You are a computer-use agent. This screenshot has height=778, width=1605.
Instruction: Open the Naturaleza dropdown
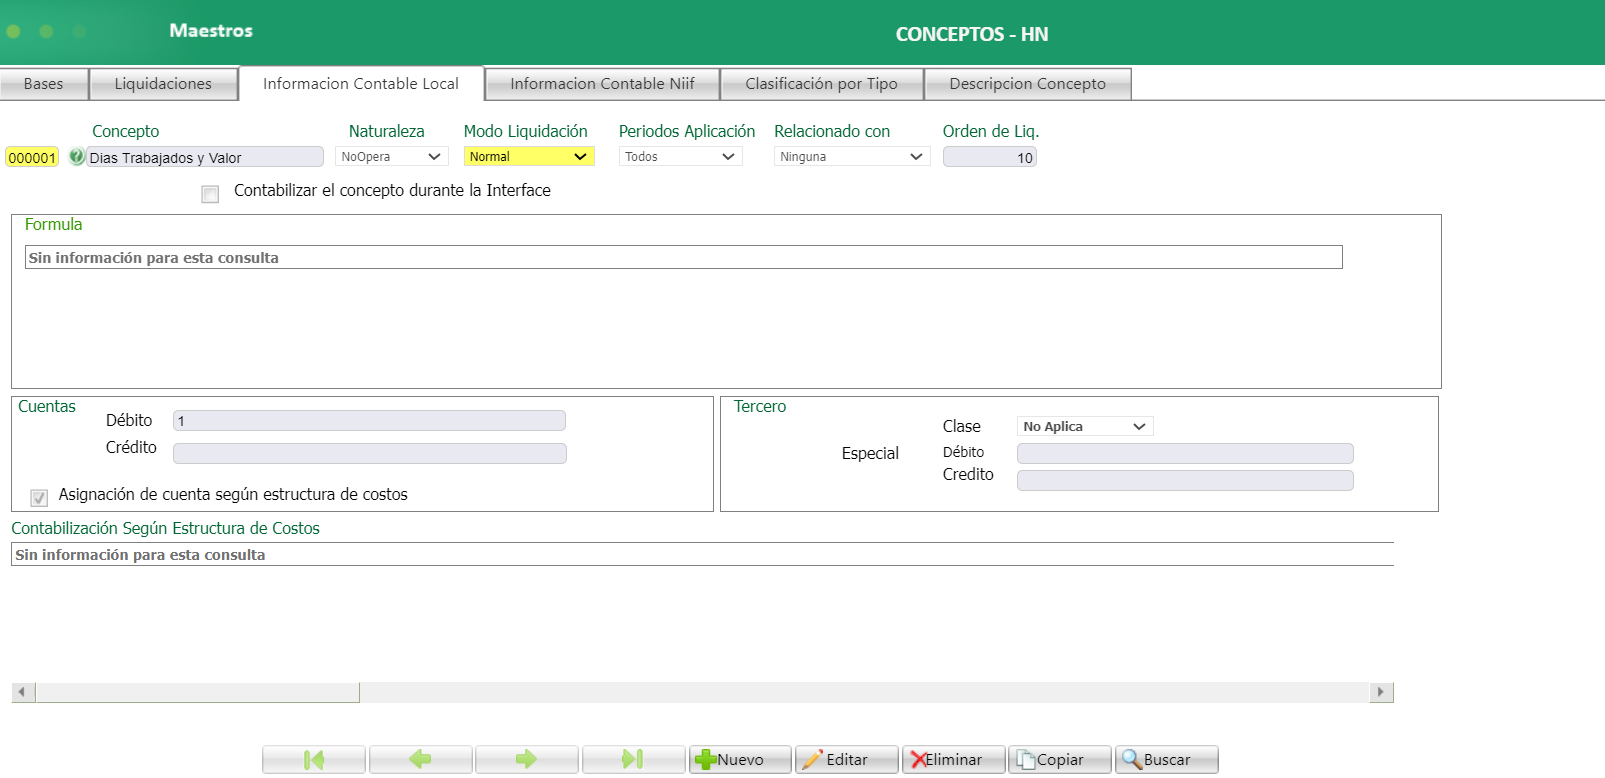[x=391, y=157]
